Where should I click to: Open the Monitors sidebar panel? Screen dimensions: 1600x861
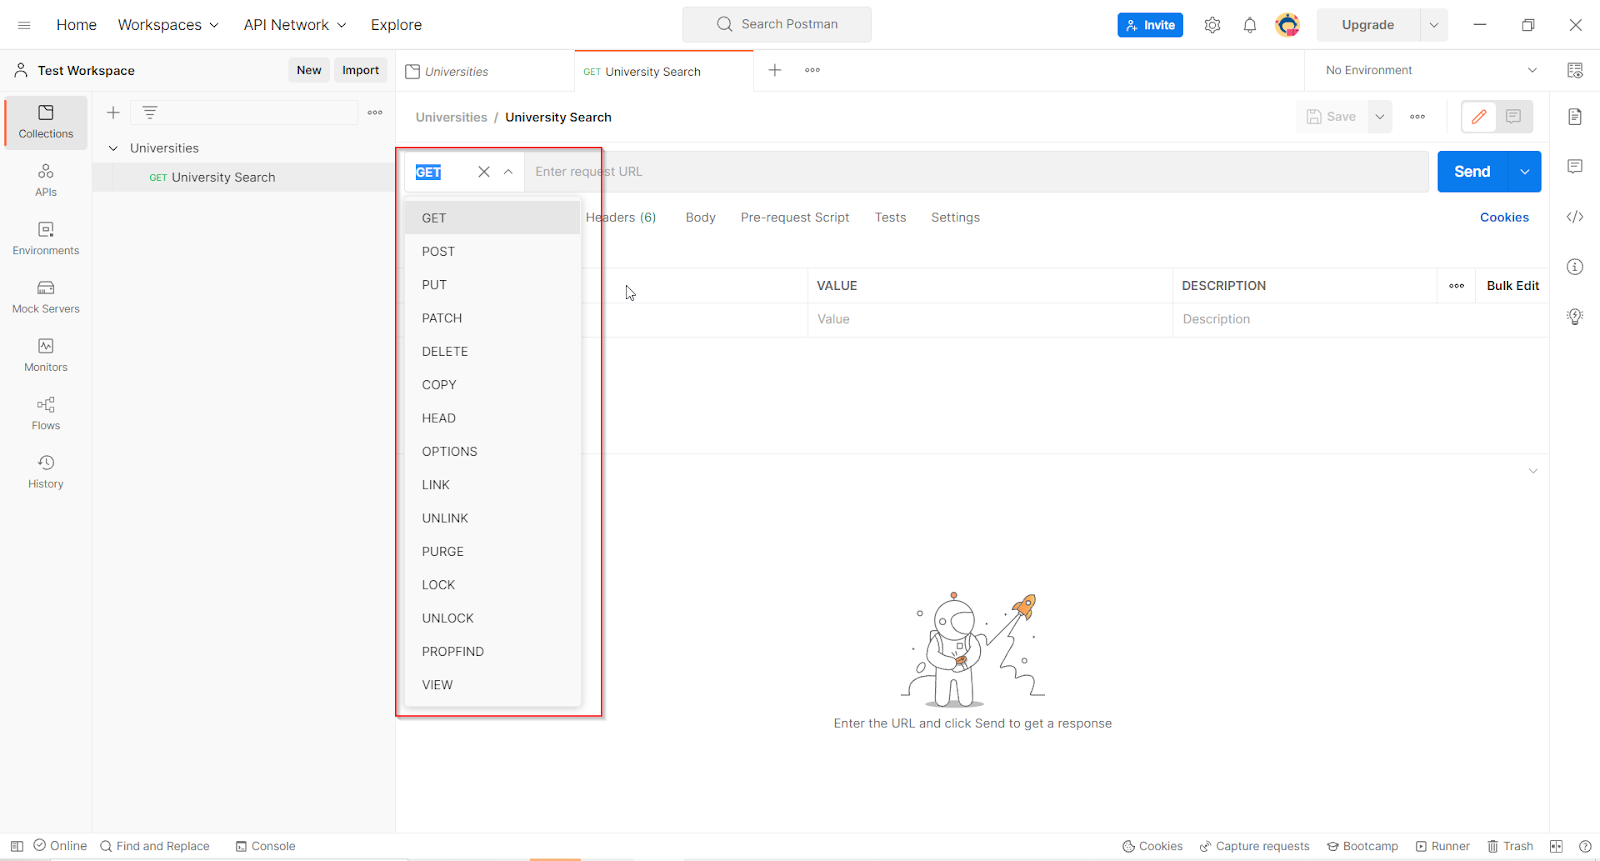(46, 355)
